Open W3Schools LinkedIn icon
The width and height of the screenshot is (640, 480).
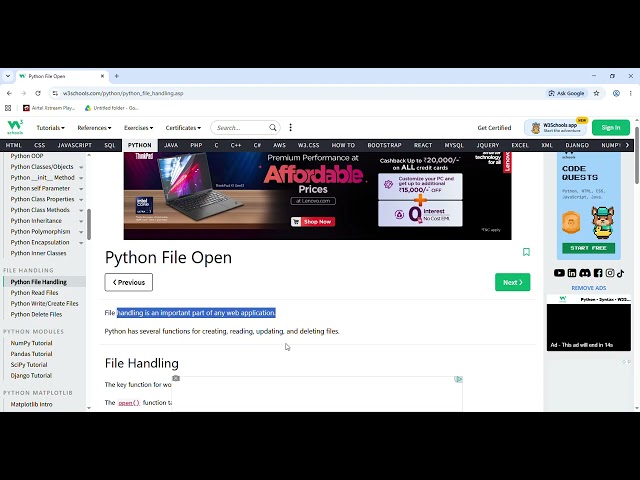tap(572, 273)
